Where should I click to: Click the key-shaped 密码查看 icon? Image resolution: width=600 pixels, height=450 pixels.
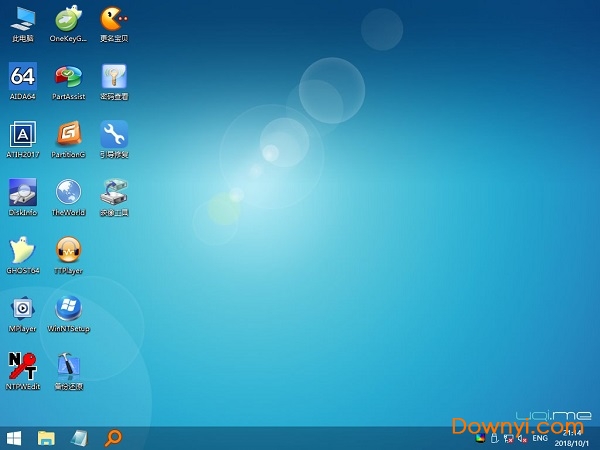(x=114, y=77)
